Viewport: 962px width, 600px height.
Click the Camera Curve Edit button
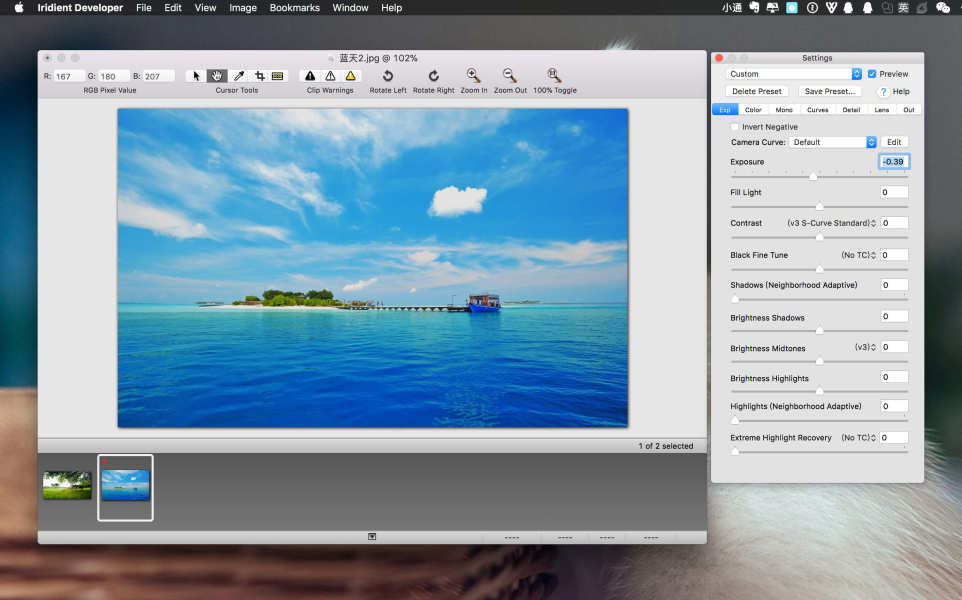894,142
